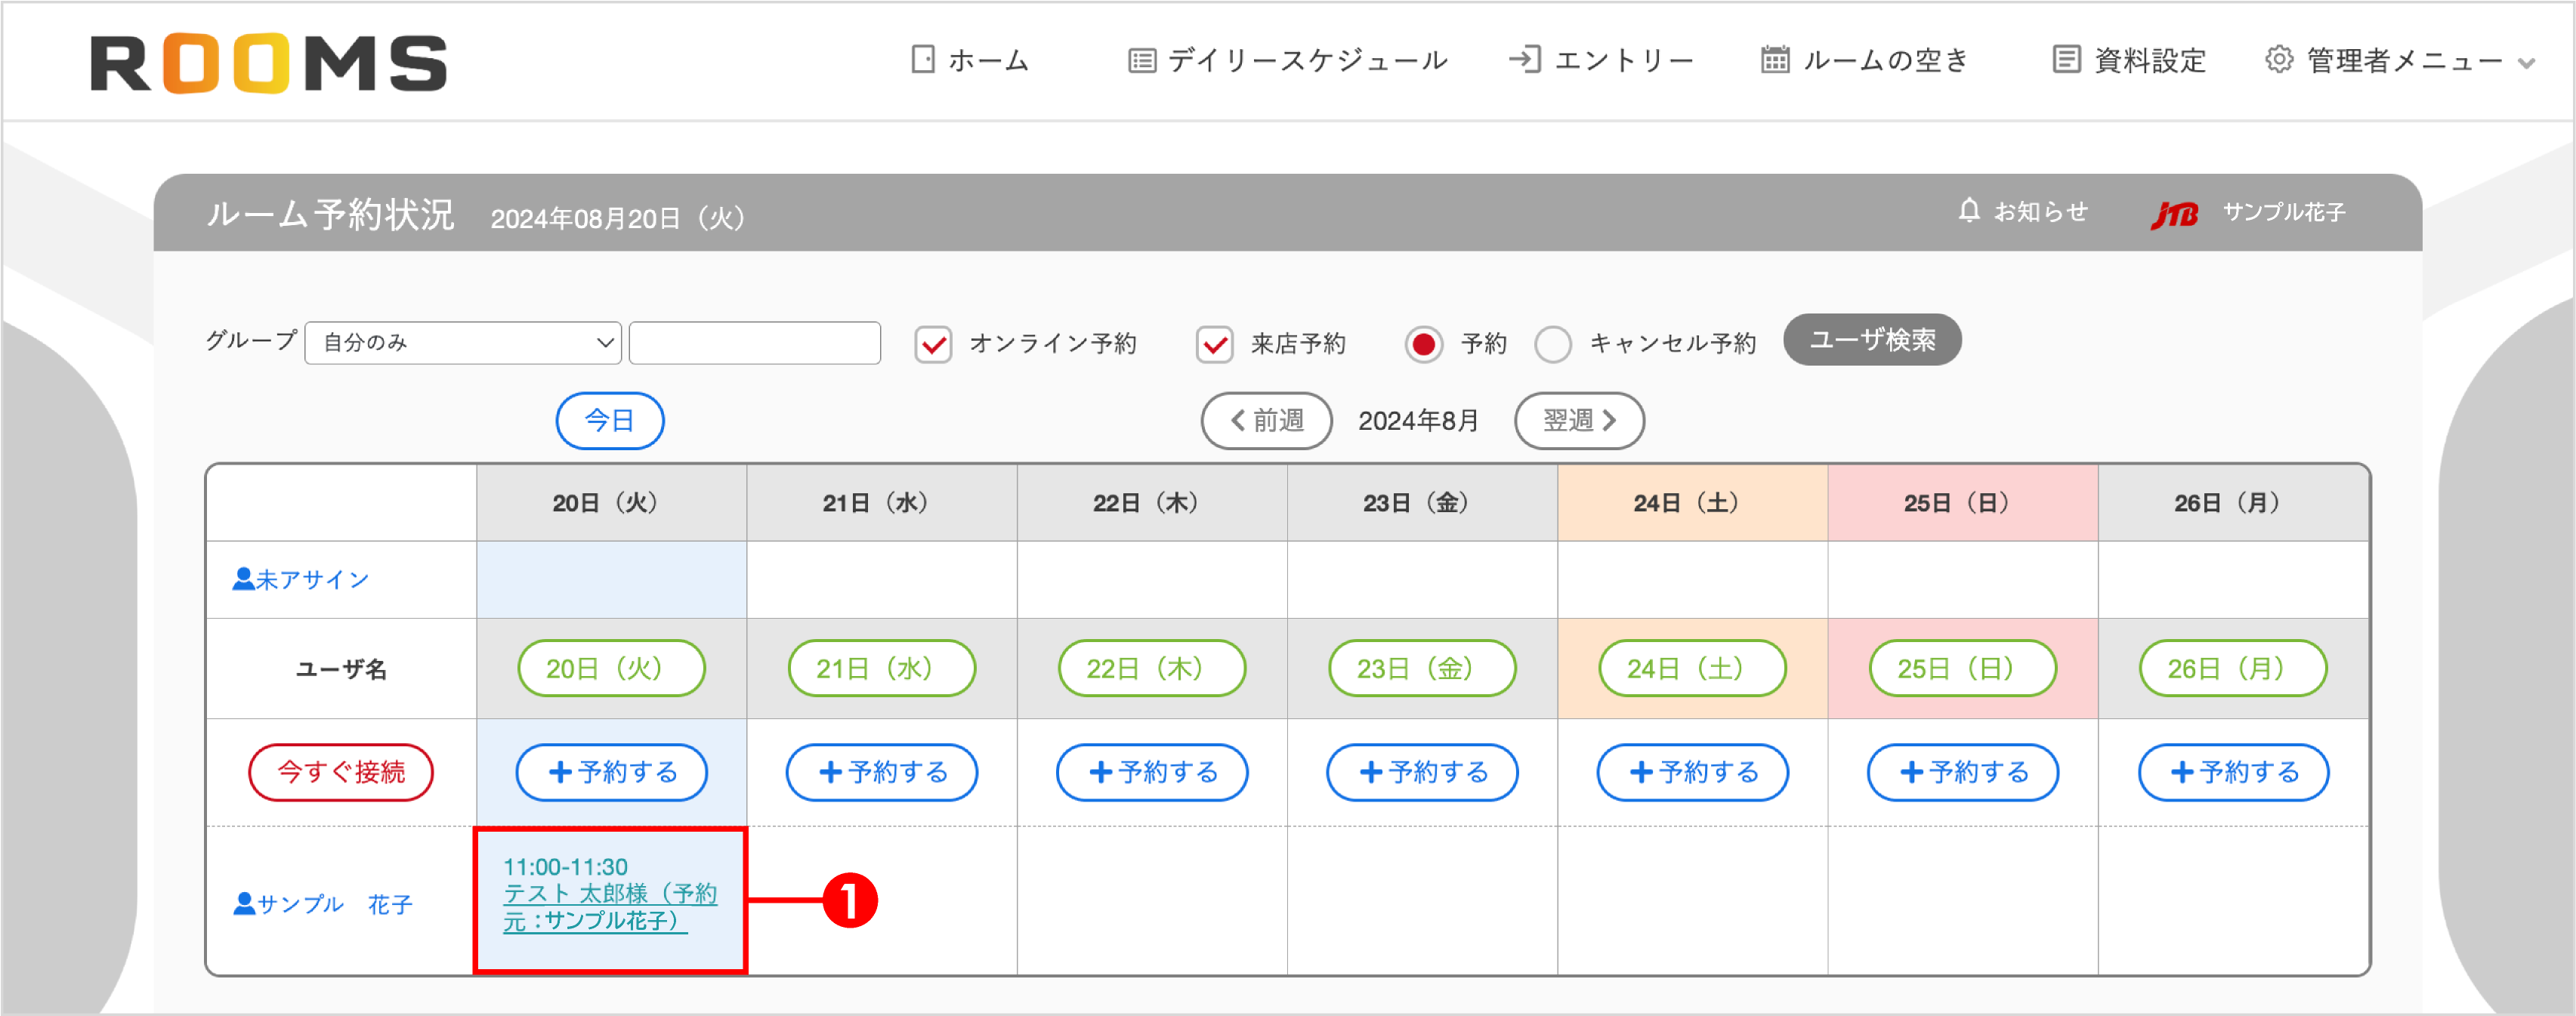The height and width of the screenshot is (1016, 2576).
Task: Click the gear icon for 管理者メニュー
Action: 2280,60
